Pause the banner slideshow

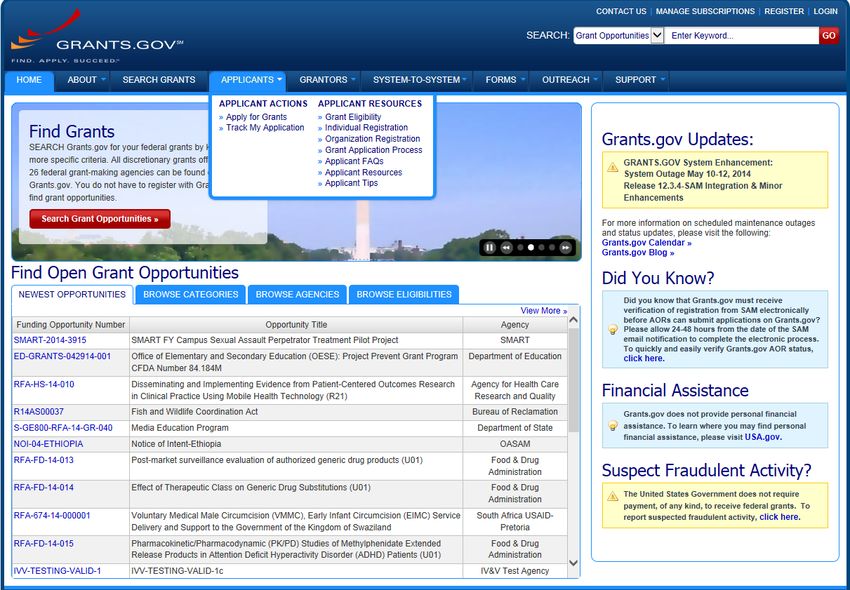pyautogui.click(x=490, y=248)
